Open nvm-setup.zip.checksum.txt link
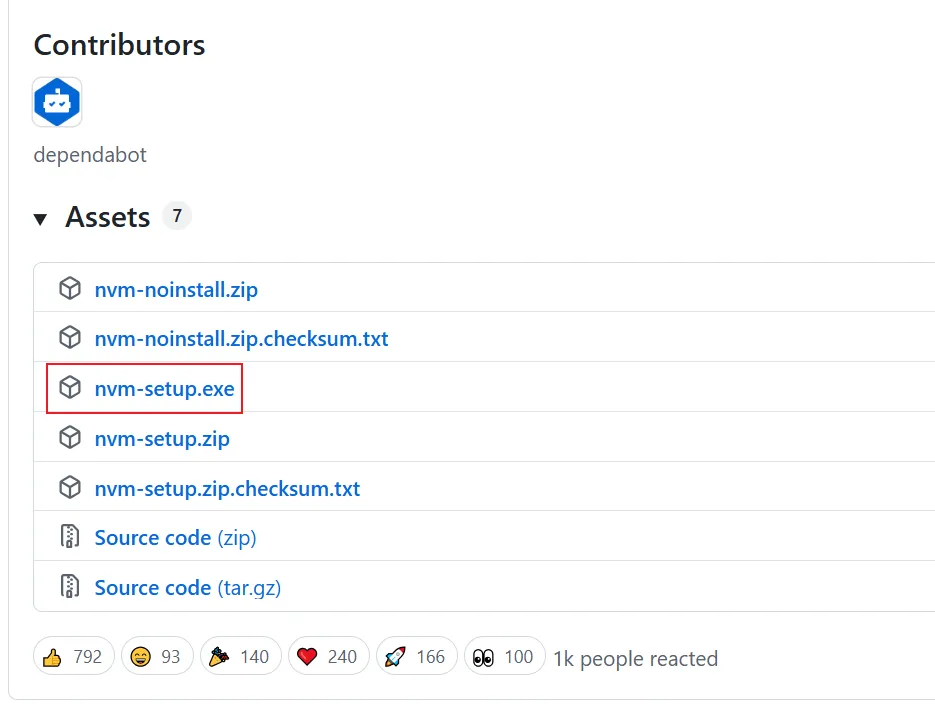 [227, 489]
